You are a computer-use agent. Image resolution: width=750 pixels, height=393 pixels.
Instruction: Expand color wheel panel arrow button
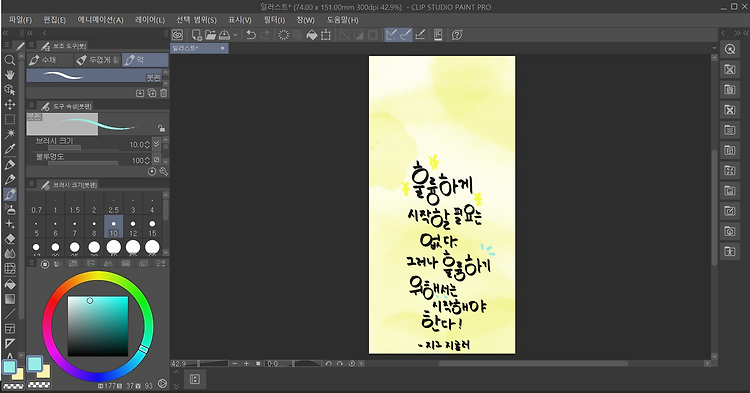pos(162,383)
